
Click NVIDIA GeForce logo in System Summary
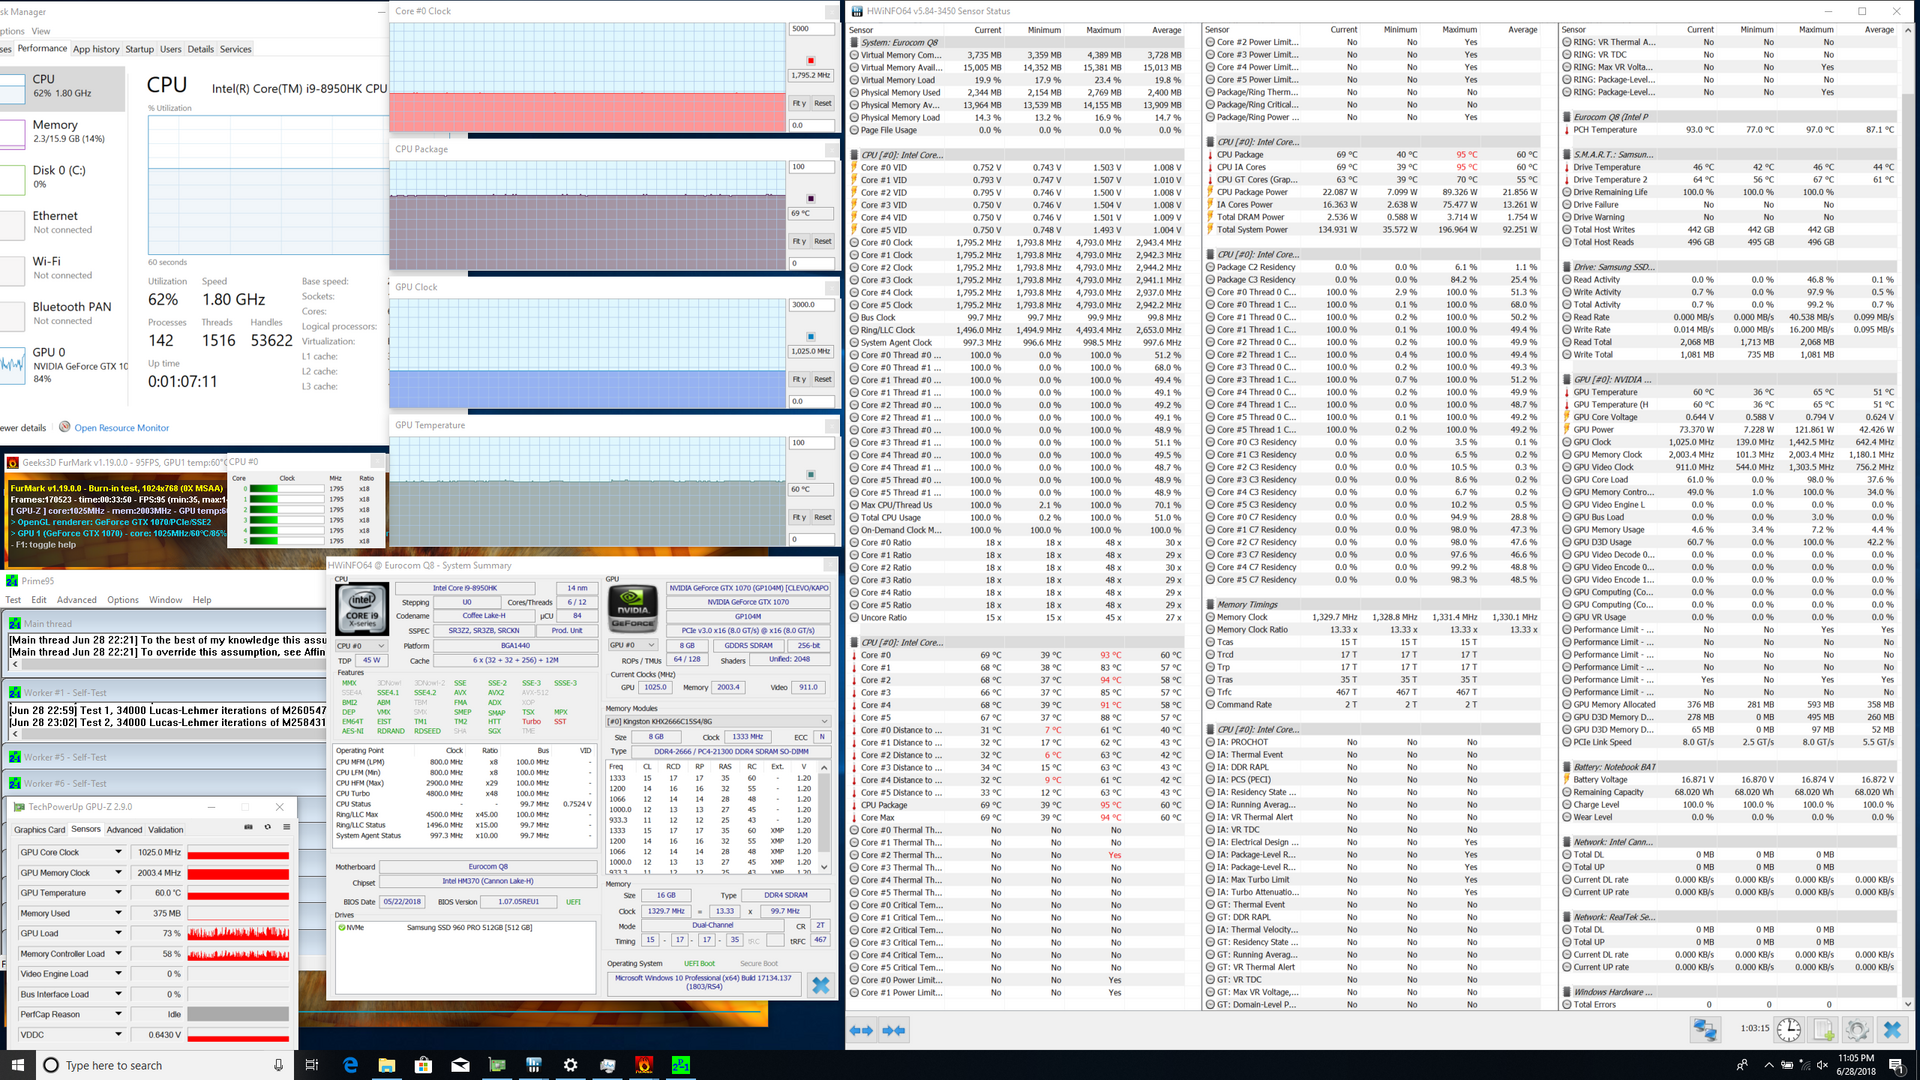click(x=633, y=609)
